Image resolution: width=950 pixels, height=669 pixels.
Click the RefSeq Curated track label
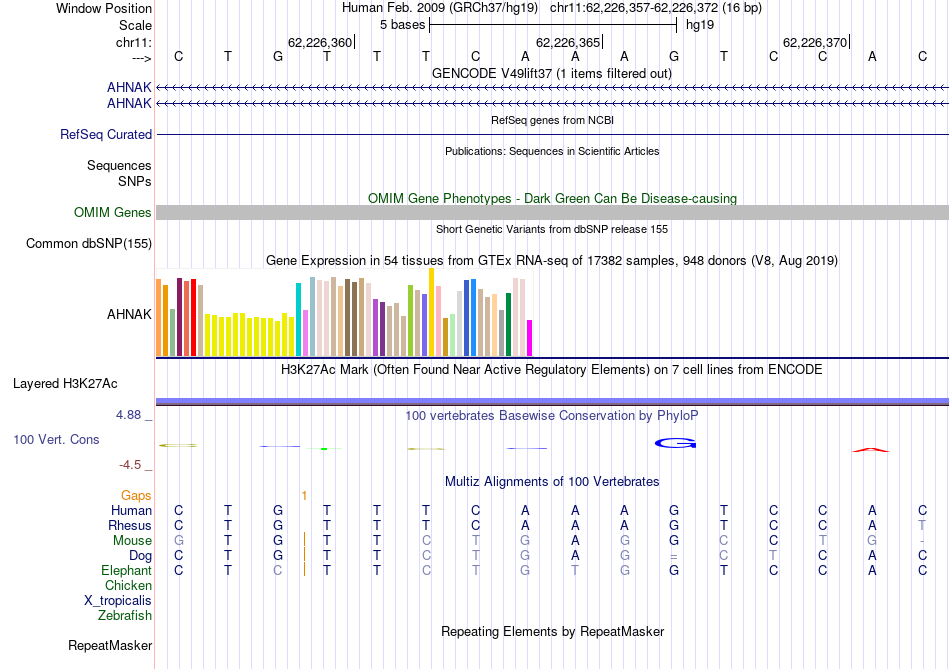pos(105,135)
